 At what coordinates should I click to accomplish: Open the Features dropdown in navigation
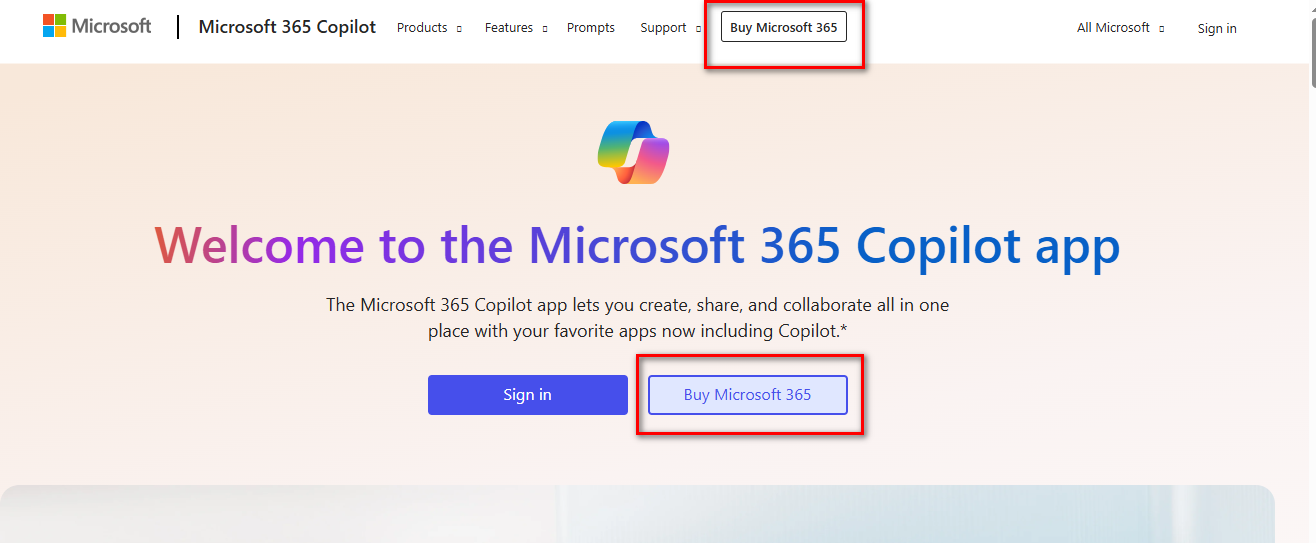pyautogui.click(x=516, y=28)
